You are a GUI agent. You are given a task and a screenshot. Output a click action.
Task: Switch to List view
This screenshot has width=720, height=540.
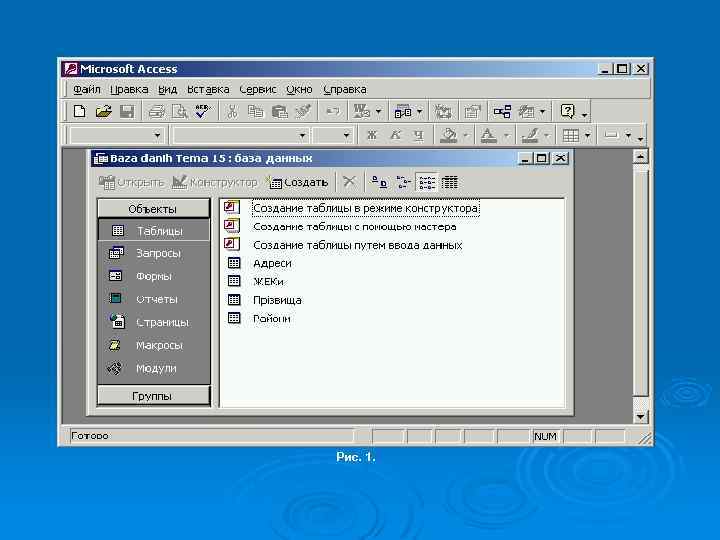tap(427, 182)
